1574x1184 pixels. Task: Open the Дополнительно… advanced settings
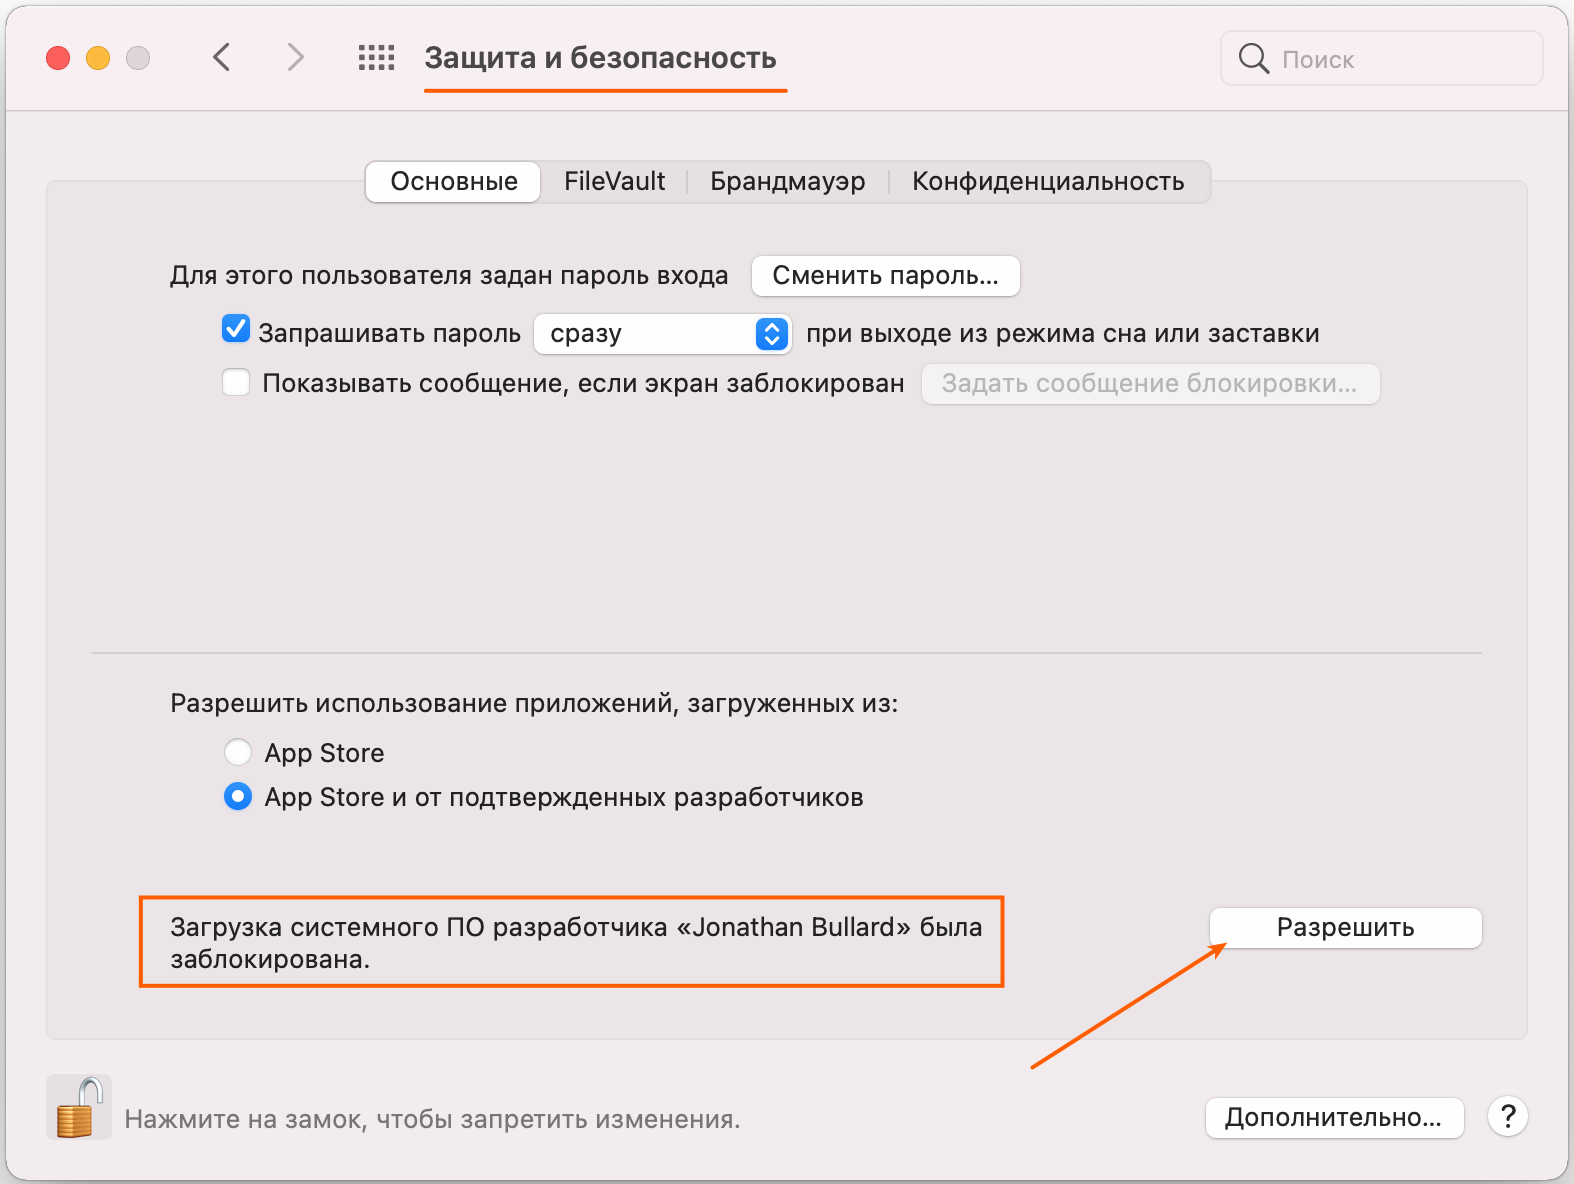pyautogui.click(x=1334, y=1118)
